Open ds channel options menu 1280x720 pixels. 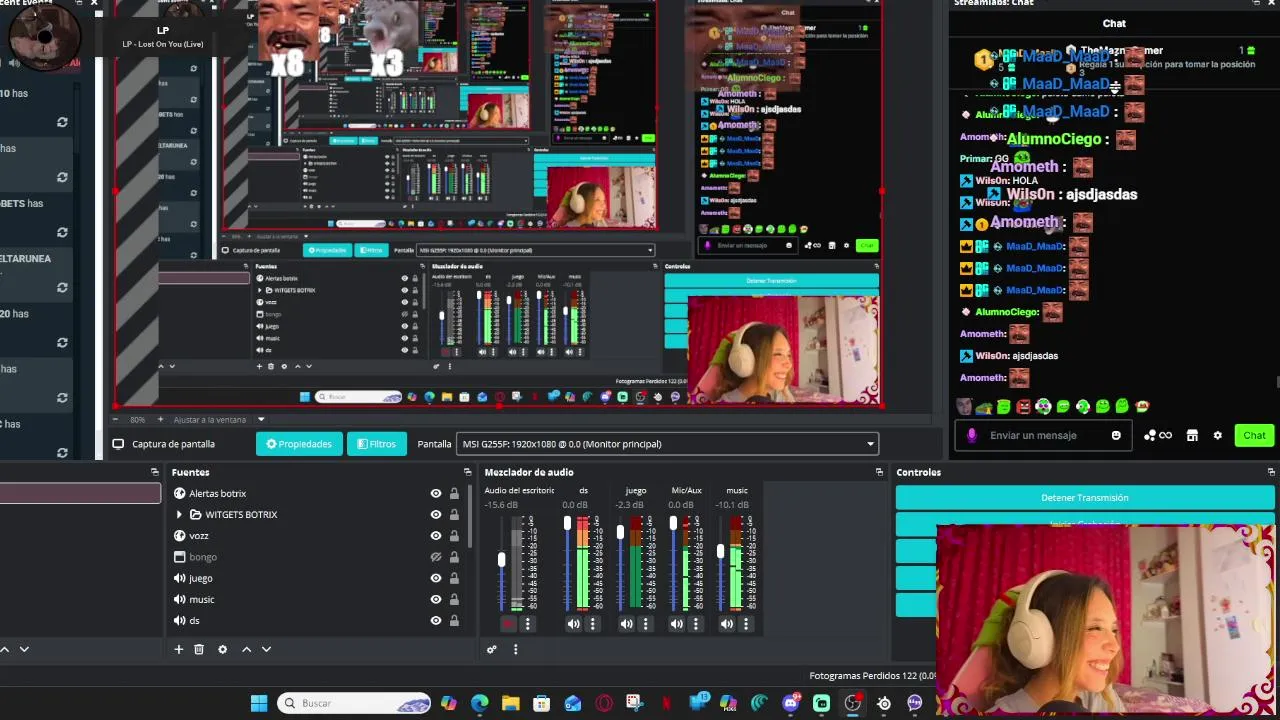pyautogui.click(x=592, y=624)
